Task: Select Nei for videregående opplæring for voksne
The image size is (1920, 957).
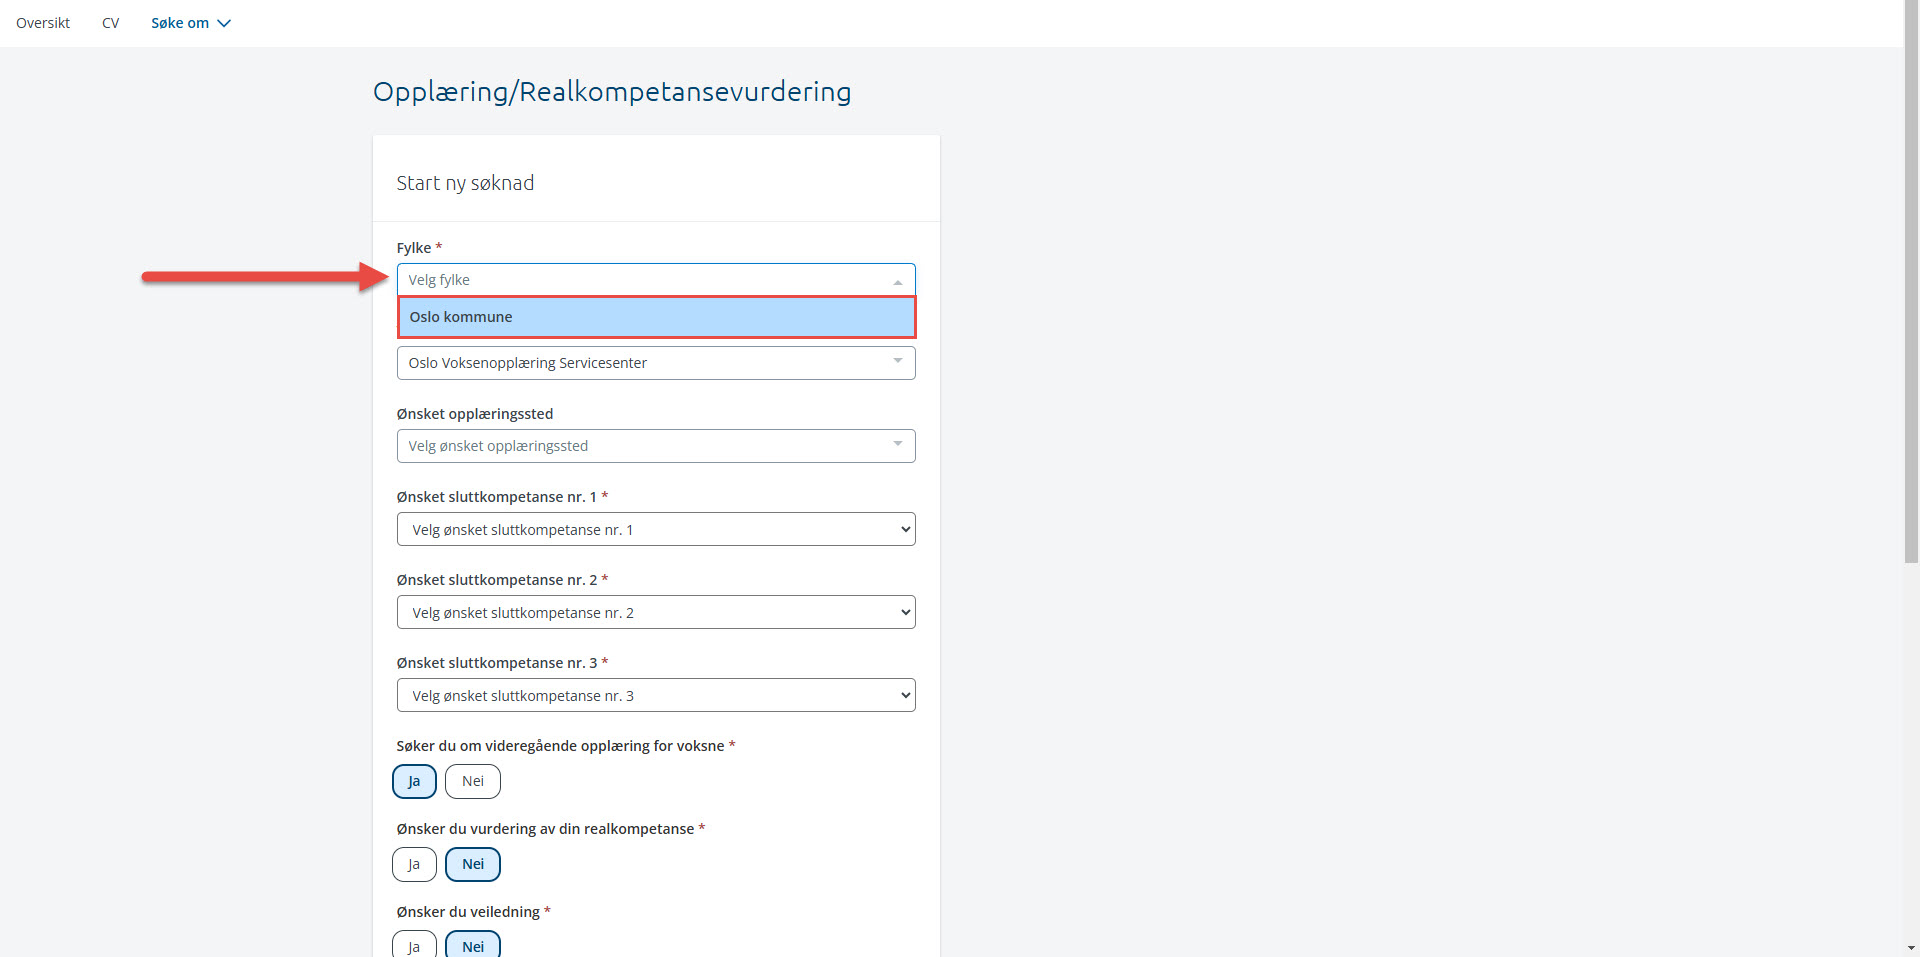Action: point(472,781)
